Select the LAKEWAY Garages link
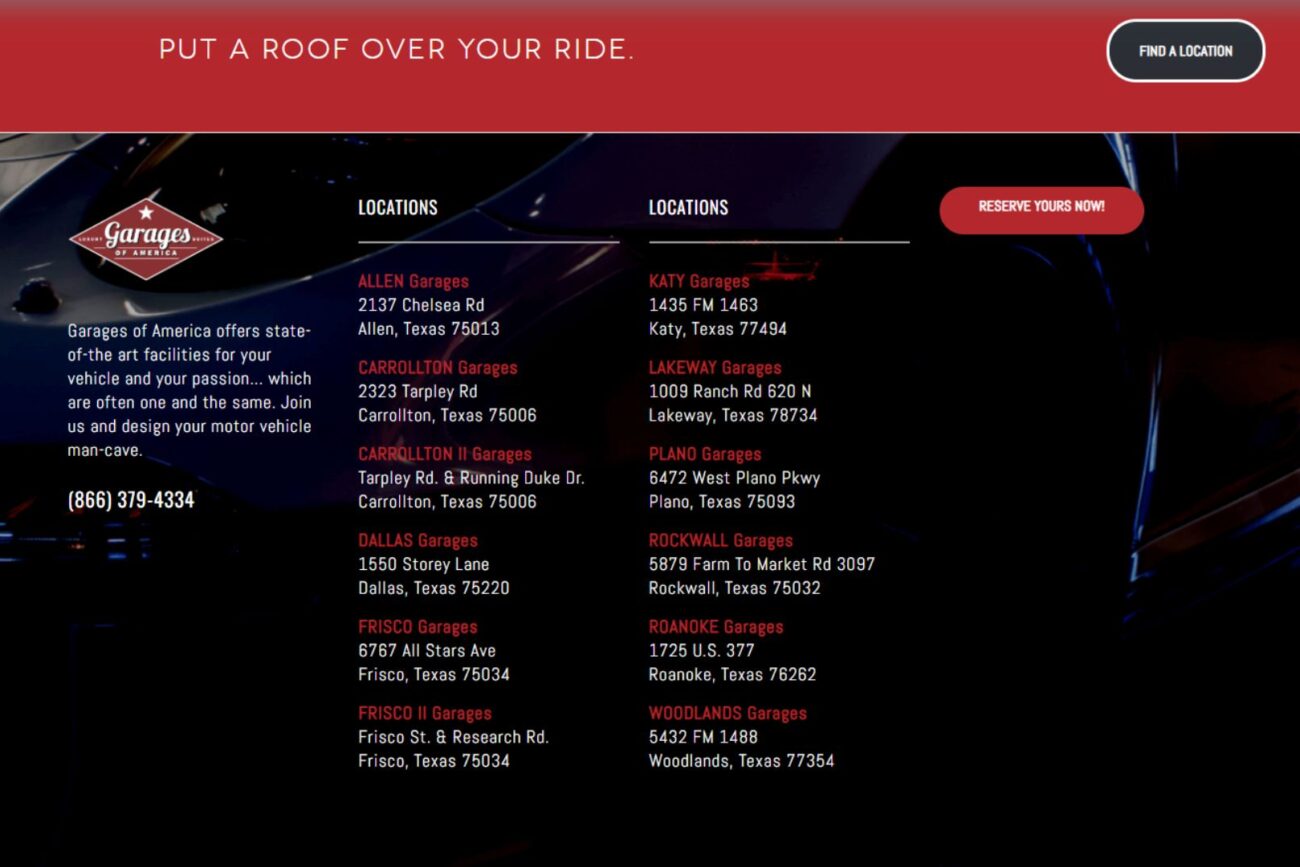 tap(715, 368)
